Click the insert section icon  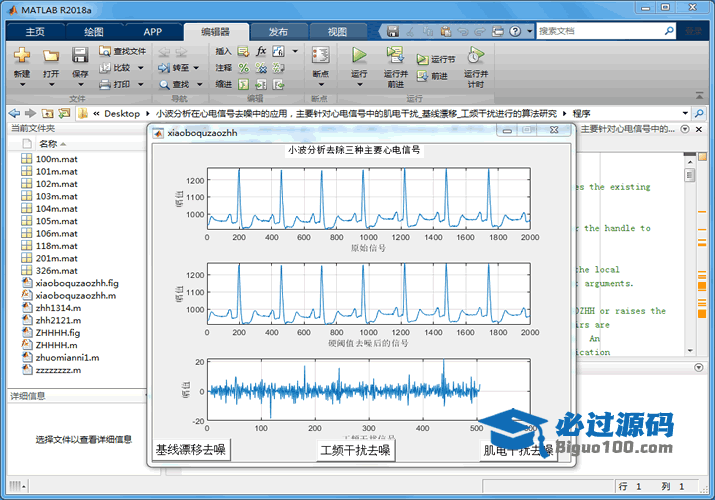click(x=244, y=51)
